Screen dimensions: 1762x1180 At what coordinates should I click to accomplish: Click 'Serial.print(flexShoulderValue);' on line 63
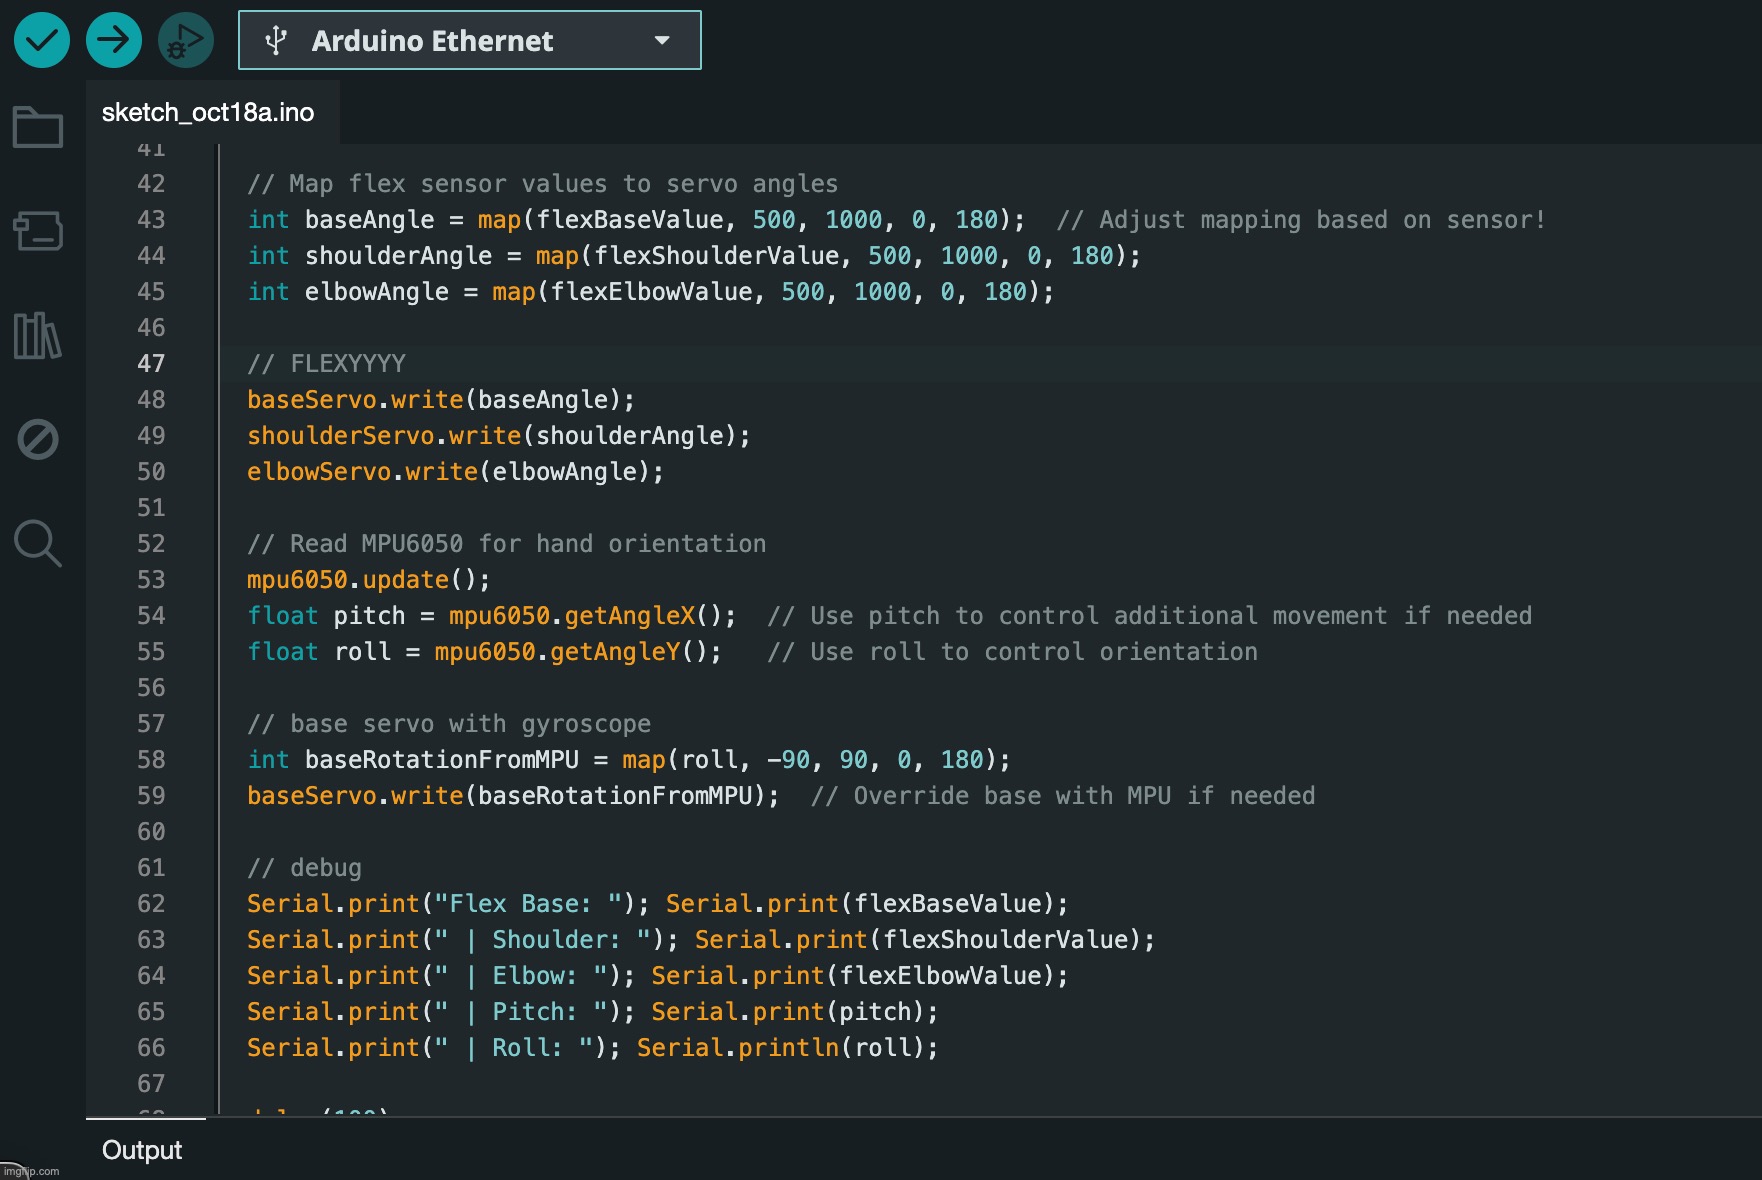pyautogui.click(x=925, y=940)
